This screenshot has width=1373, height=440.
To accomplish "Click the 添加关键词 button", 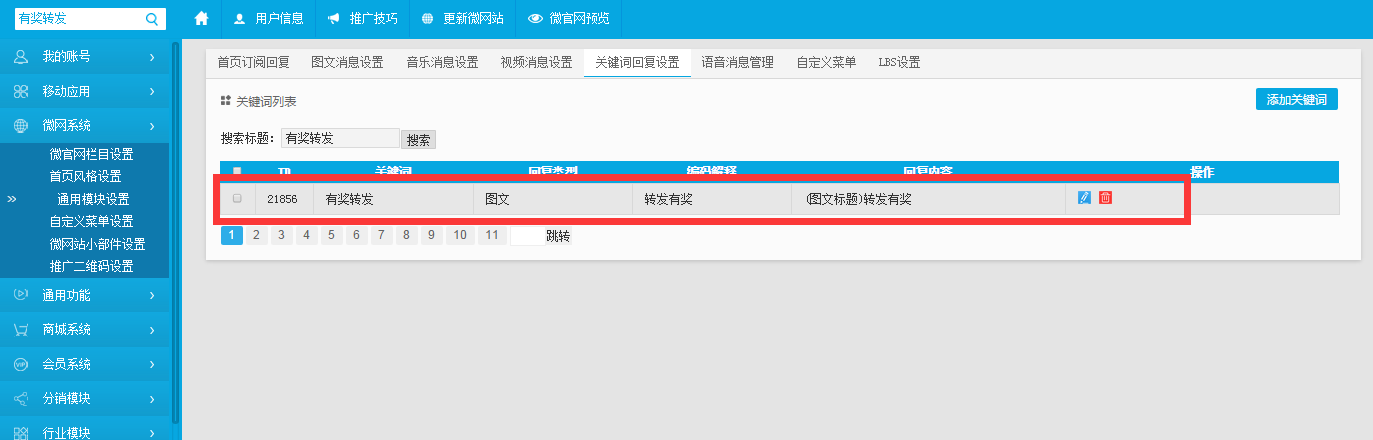I will pyautogui.click(x=1296, y=99).
